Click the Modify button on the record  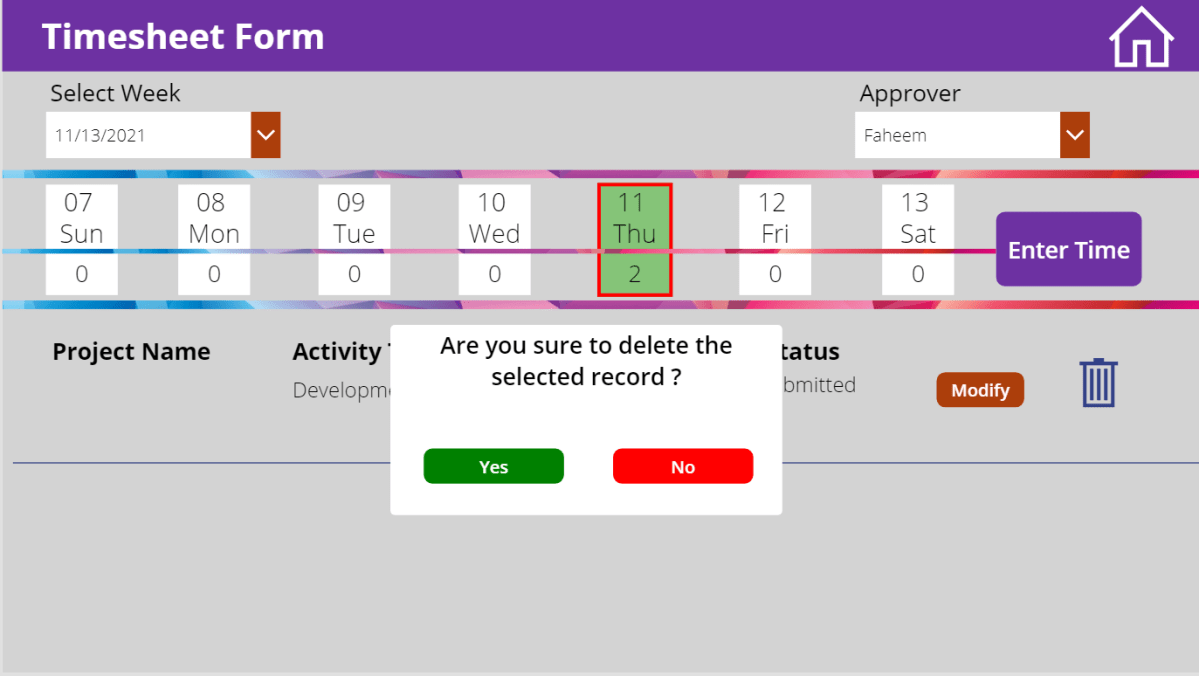(x=979, y=390)
